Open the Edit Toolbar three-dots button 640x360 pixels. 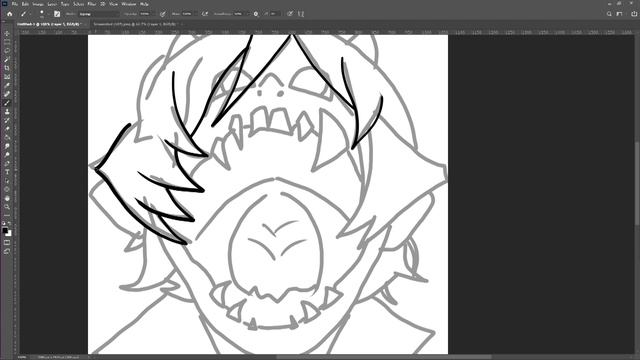point(7,215)
